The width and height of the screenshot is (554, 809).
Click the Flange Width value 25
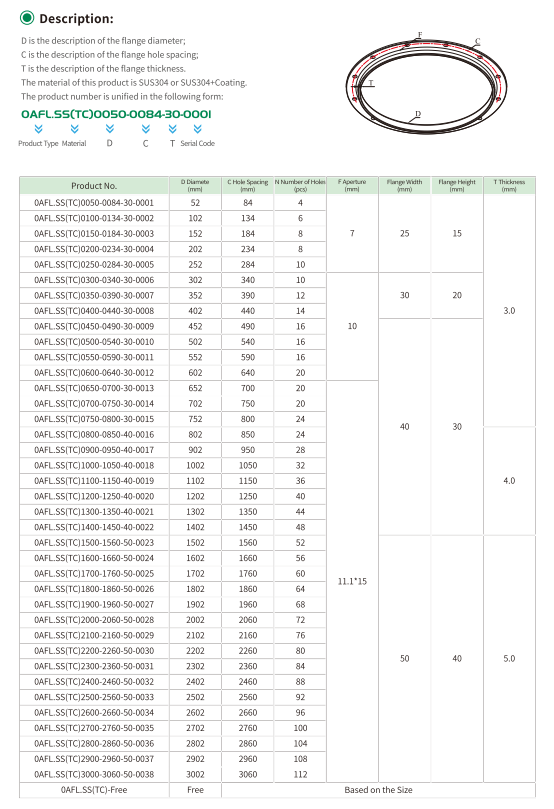click(404, 234)
